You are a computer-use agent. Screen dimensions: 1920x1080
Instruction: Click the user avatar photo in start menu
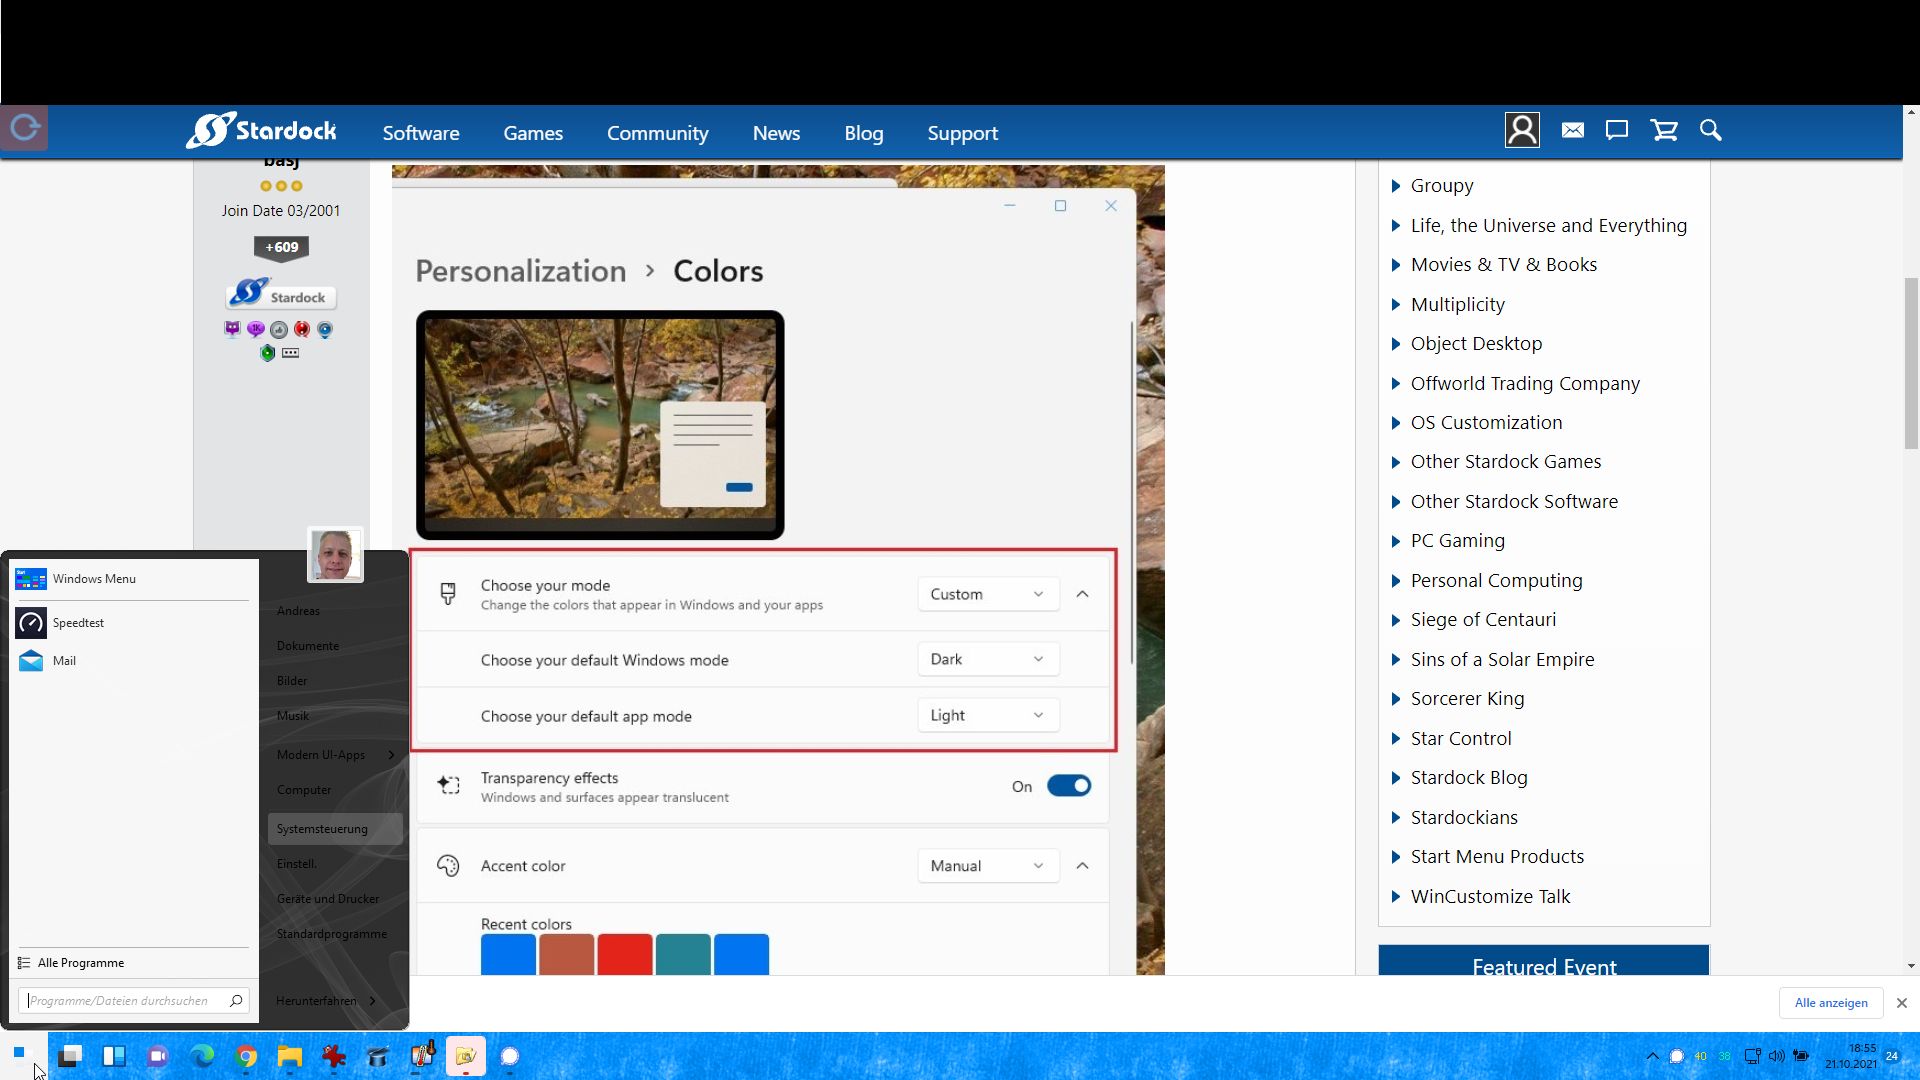click(335, 555)
